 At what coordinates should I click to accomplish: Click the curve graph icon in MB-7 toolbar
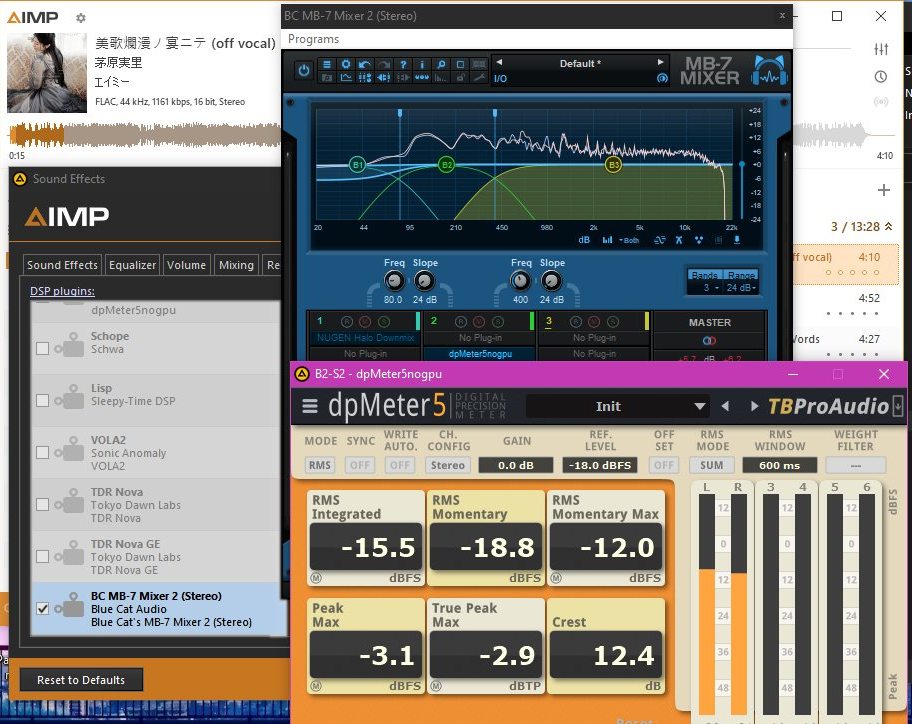(x=346, y=77)
